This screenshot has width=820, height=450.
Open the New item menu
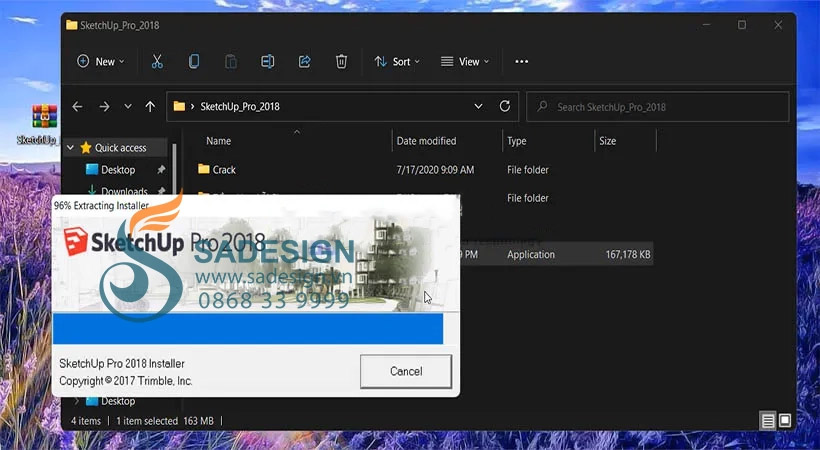click(101, 62)
